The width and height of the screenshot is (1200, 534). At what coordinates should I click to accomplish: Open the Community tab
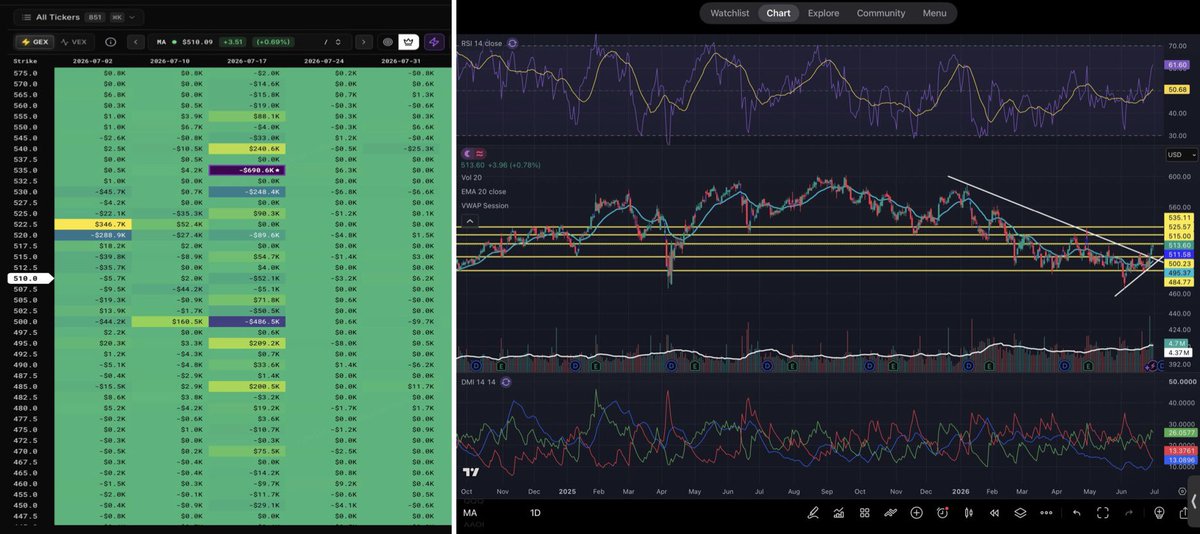881,13
